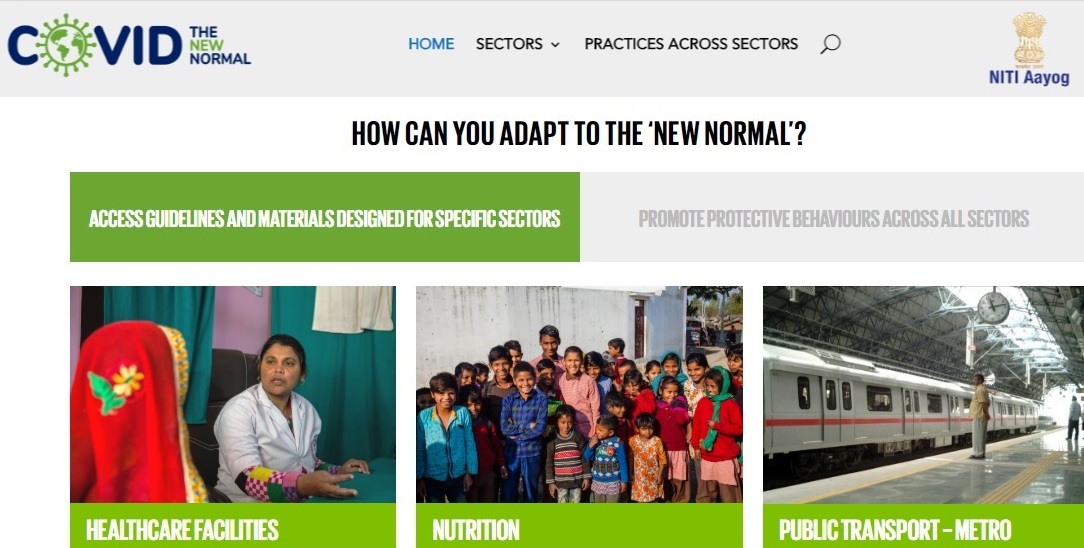Click the Healthcare Facilities label
Screen dimensions: 1084x548
[182, 530]
